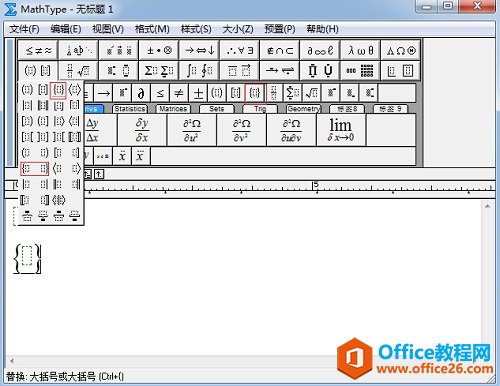Insert floor brackets template

(58, 105)
